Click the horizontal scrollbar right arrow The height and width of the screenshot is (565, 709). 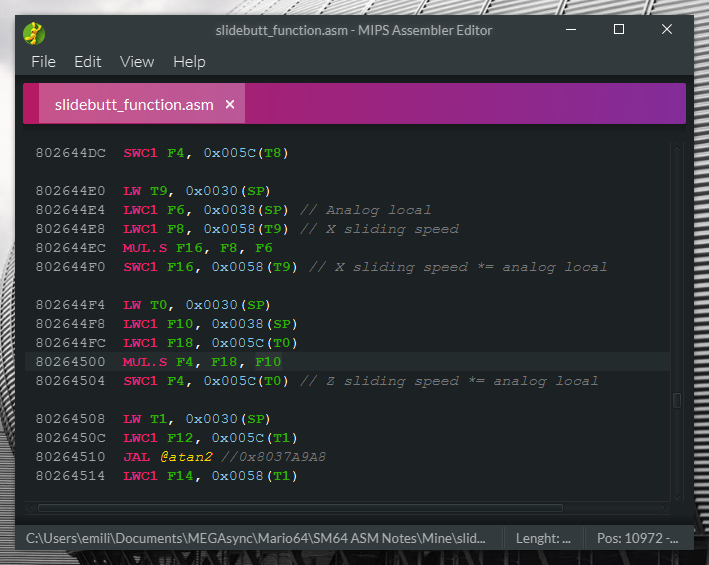(664, 508)
